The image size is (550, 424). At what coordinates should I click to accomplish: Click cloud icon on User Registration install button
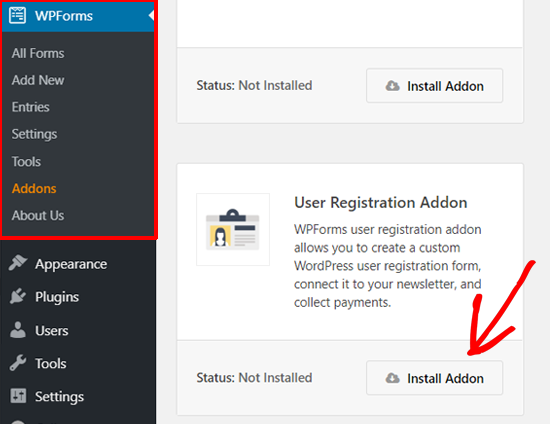pyautogui.click(x=393, y=378)
